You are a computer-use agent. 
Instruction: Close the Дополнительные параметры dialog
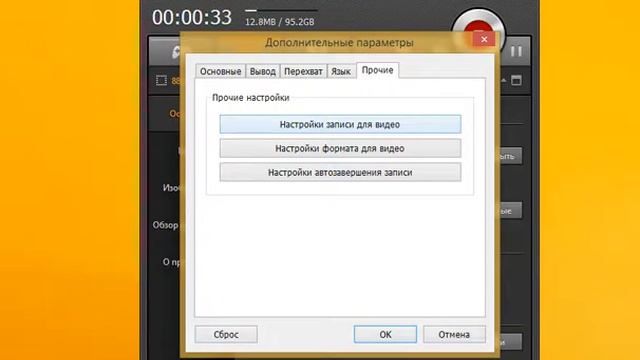[484, 39]
